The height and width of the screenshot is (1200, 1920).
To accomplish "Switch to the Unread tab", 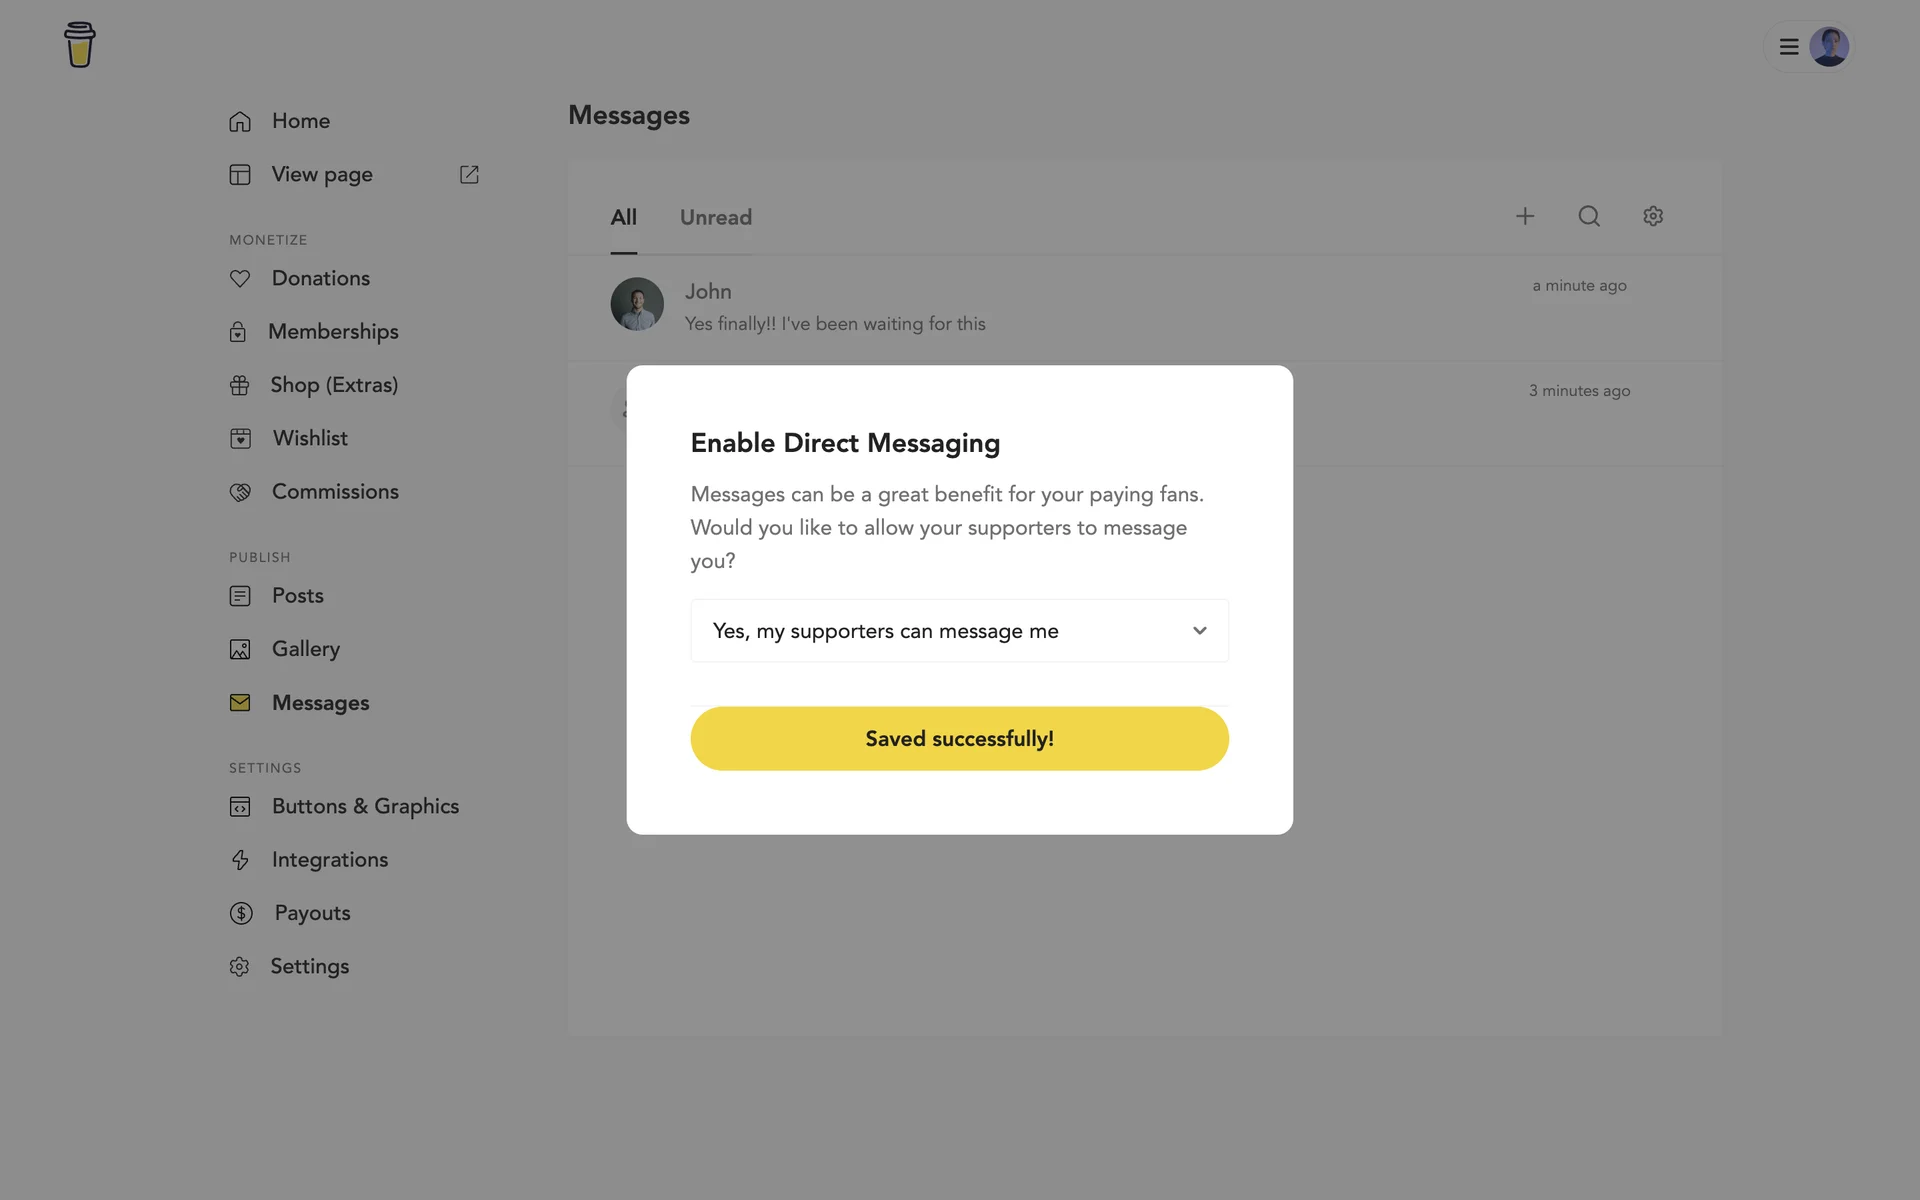I will [715, 218].
